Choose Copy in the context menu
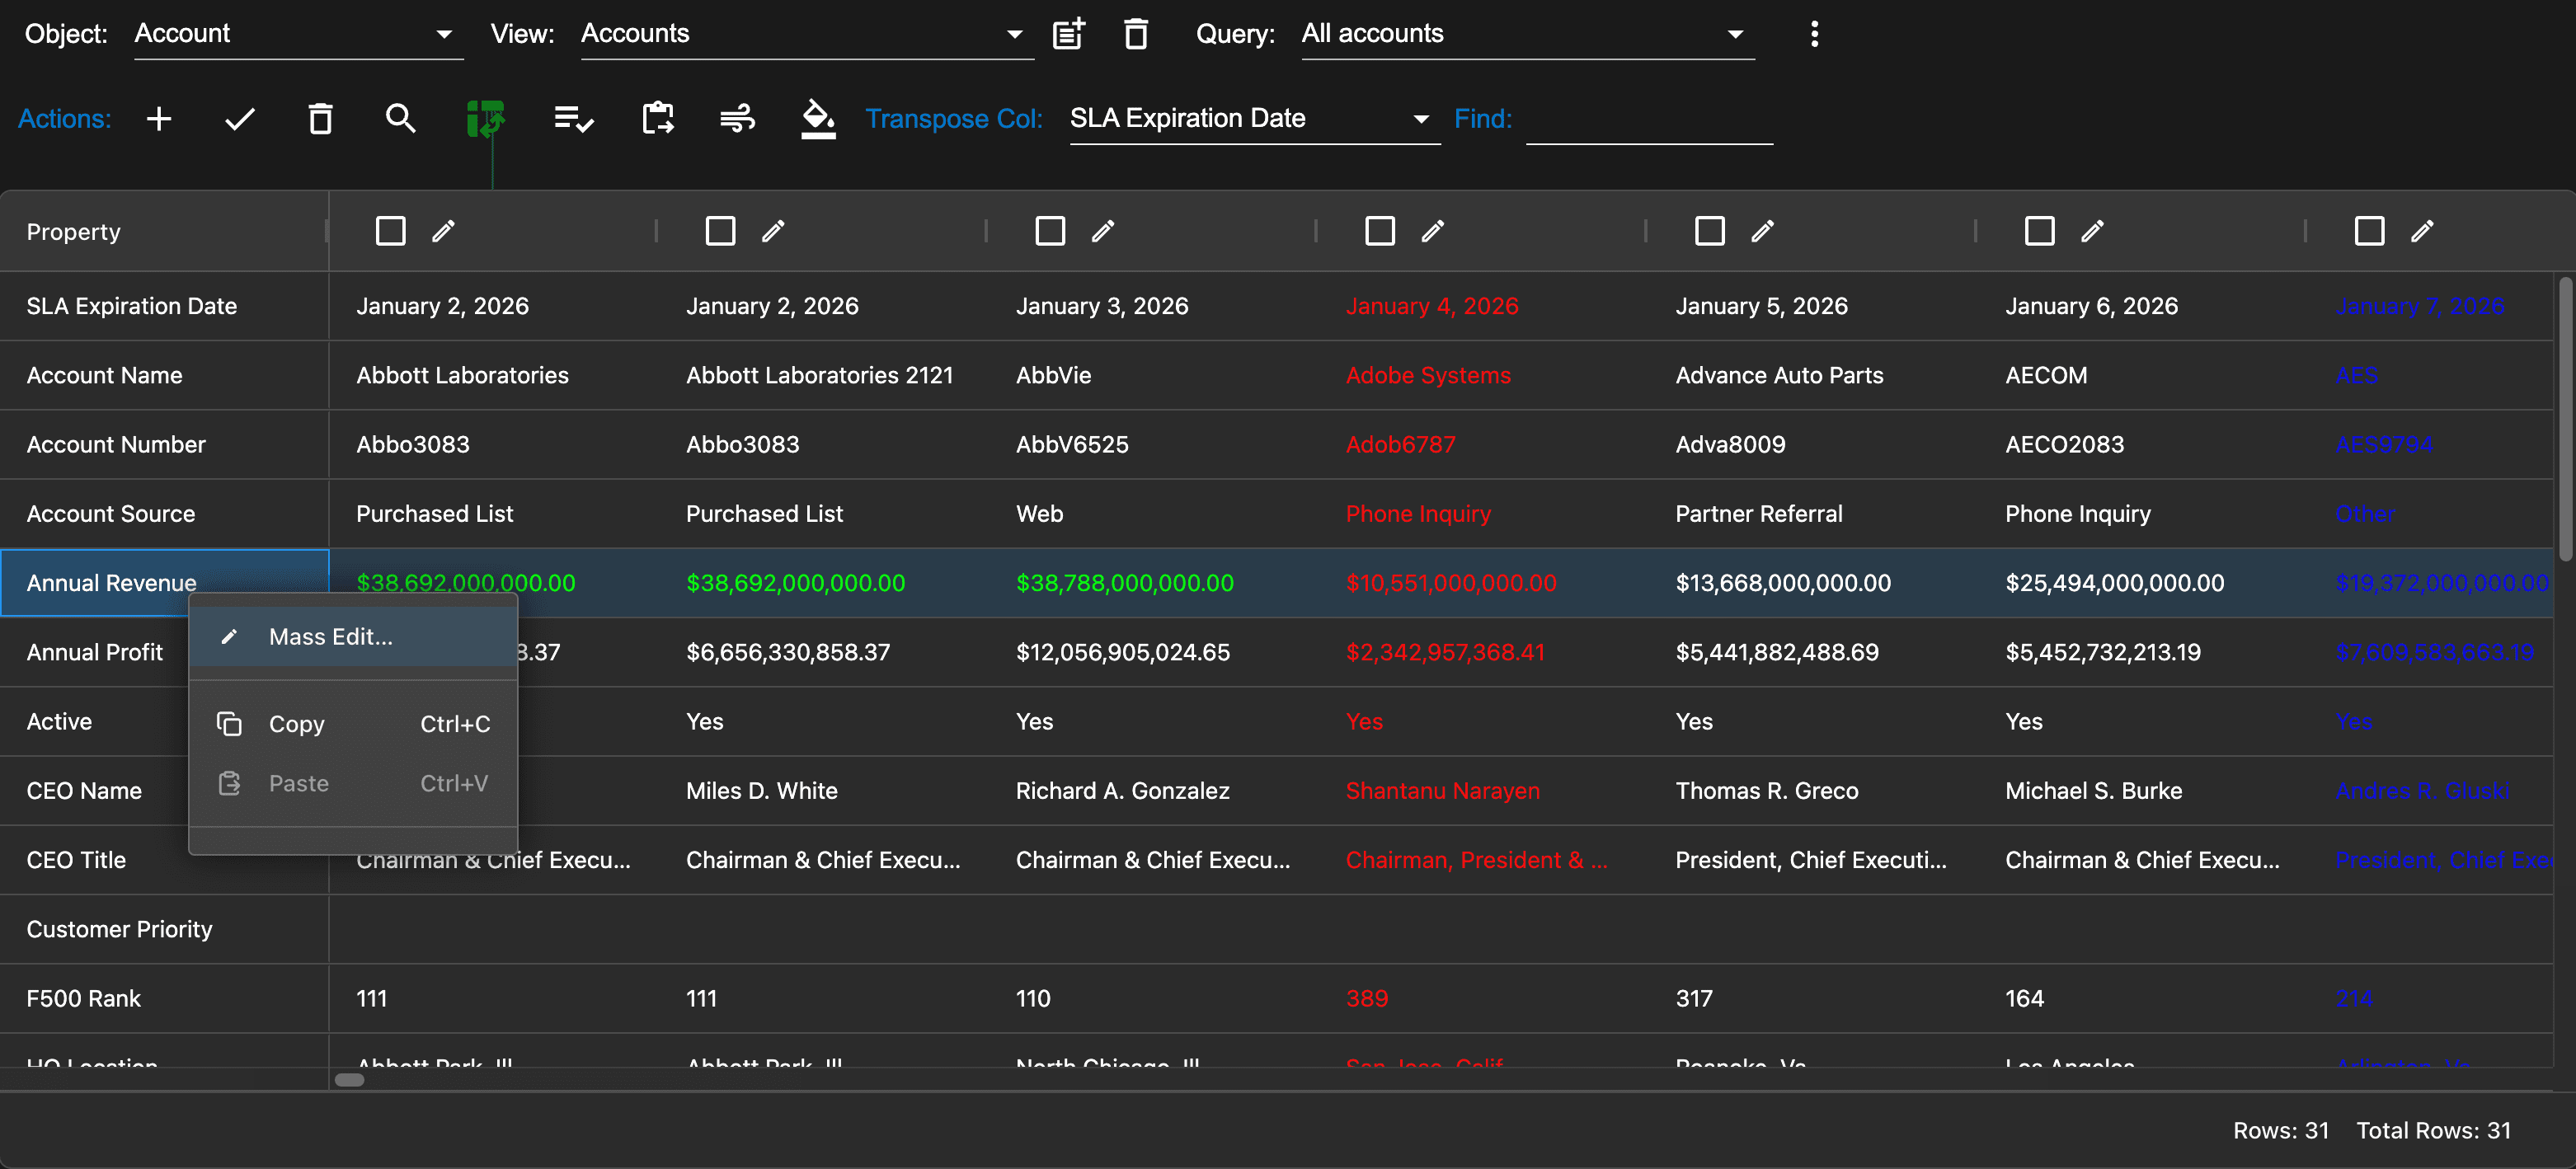2576x1169 pixels. (x=297, y=724)
